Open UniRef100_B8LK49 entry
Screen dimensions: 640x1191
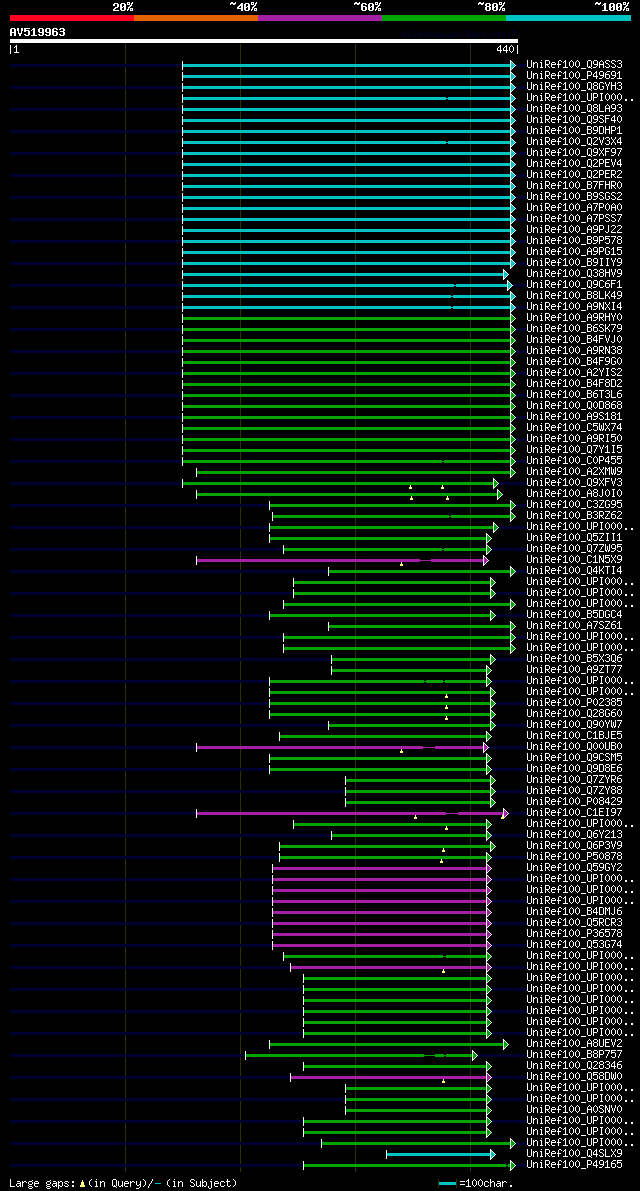click(574, 296)
